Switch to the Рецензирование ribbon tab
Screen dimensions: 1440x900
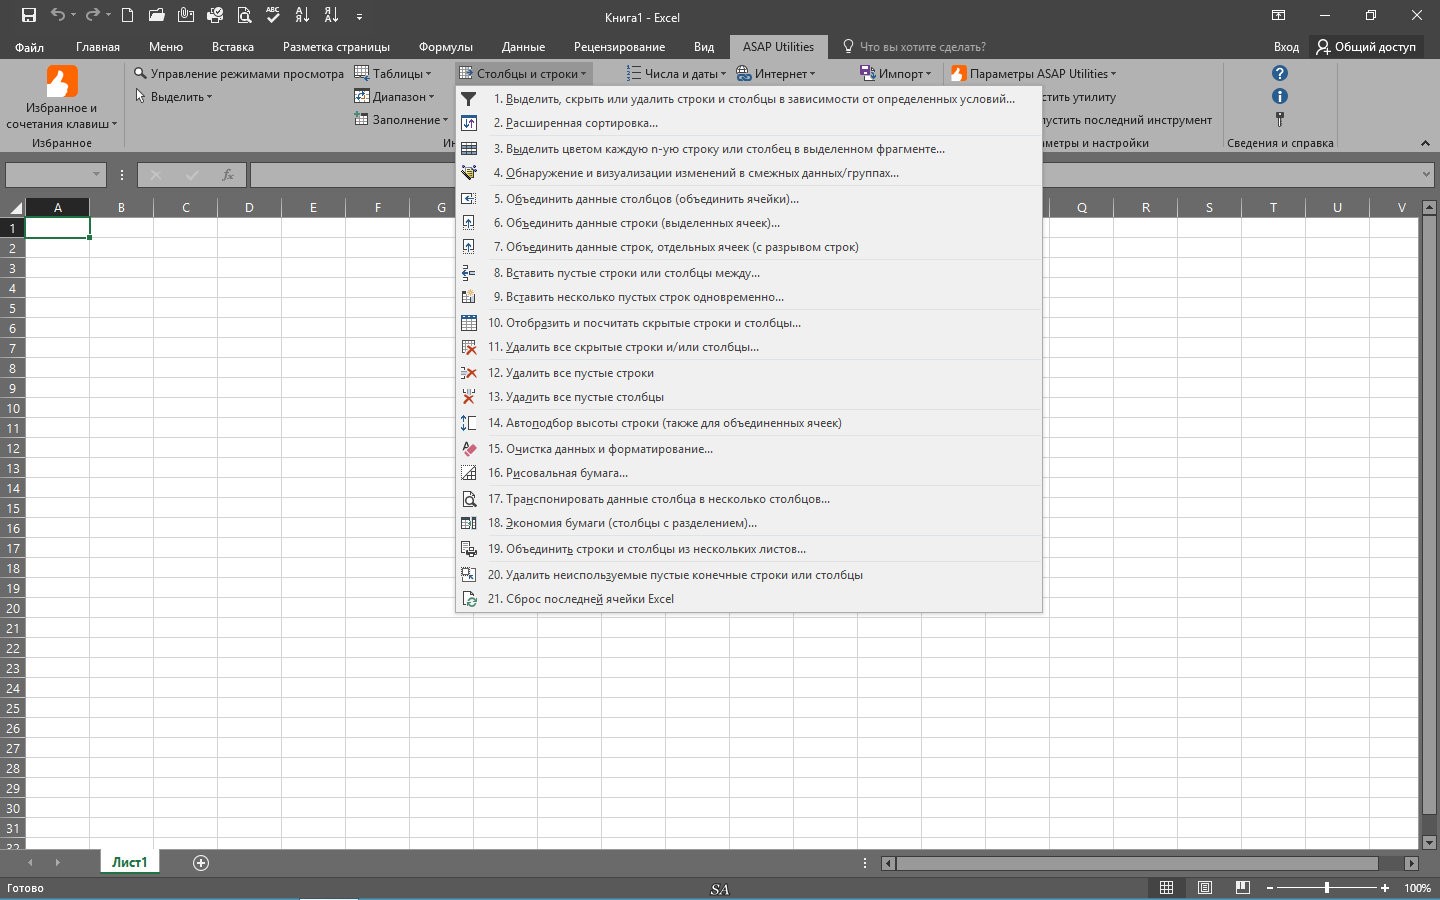[x=618, y=47]
